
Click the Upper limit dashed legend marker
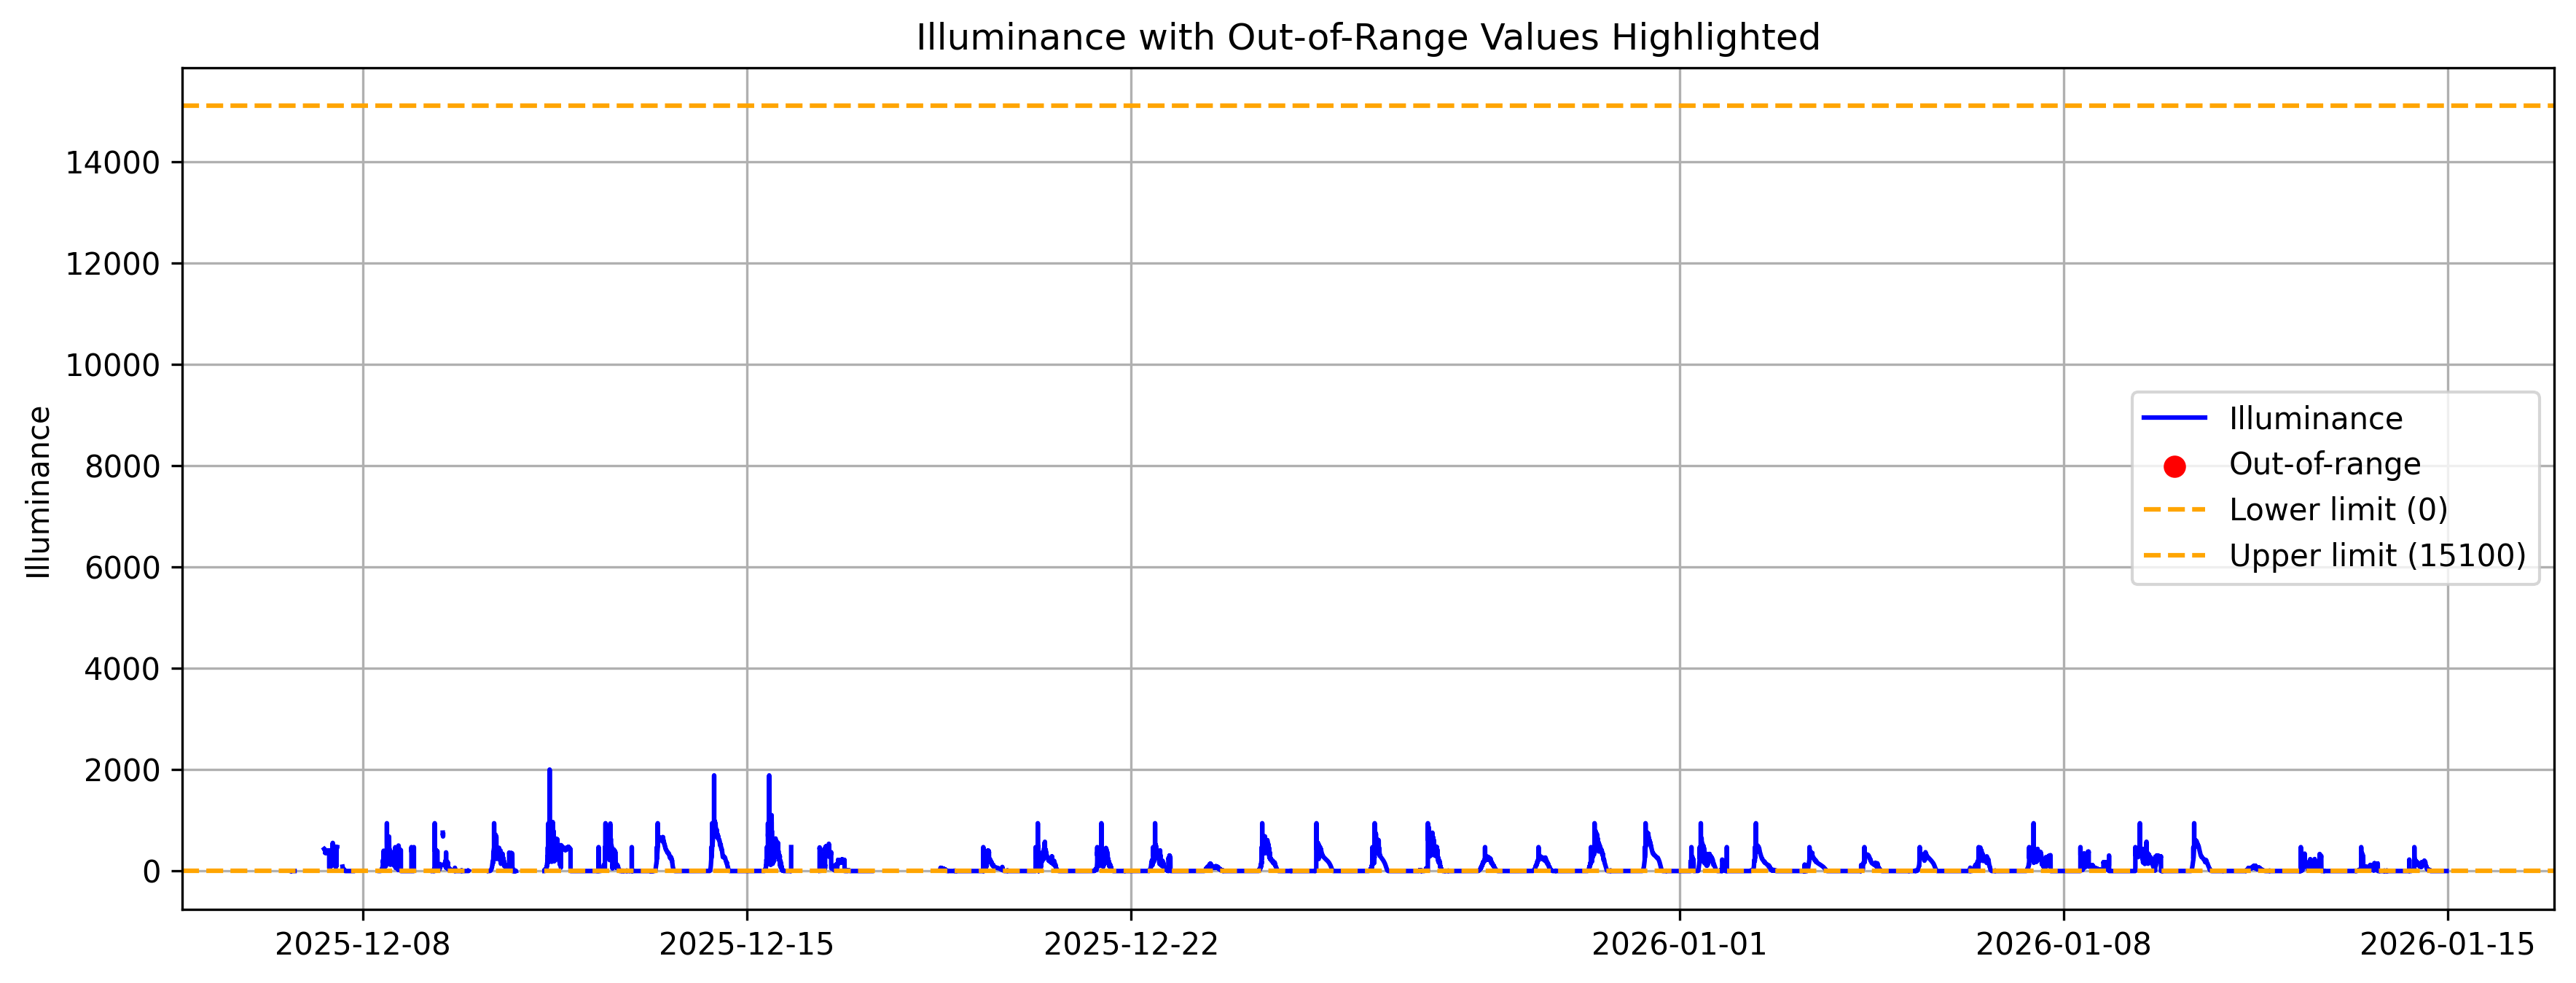tap(2173, 556)
